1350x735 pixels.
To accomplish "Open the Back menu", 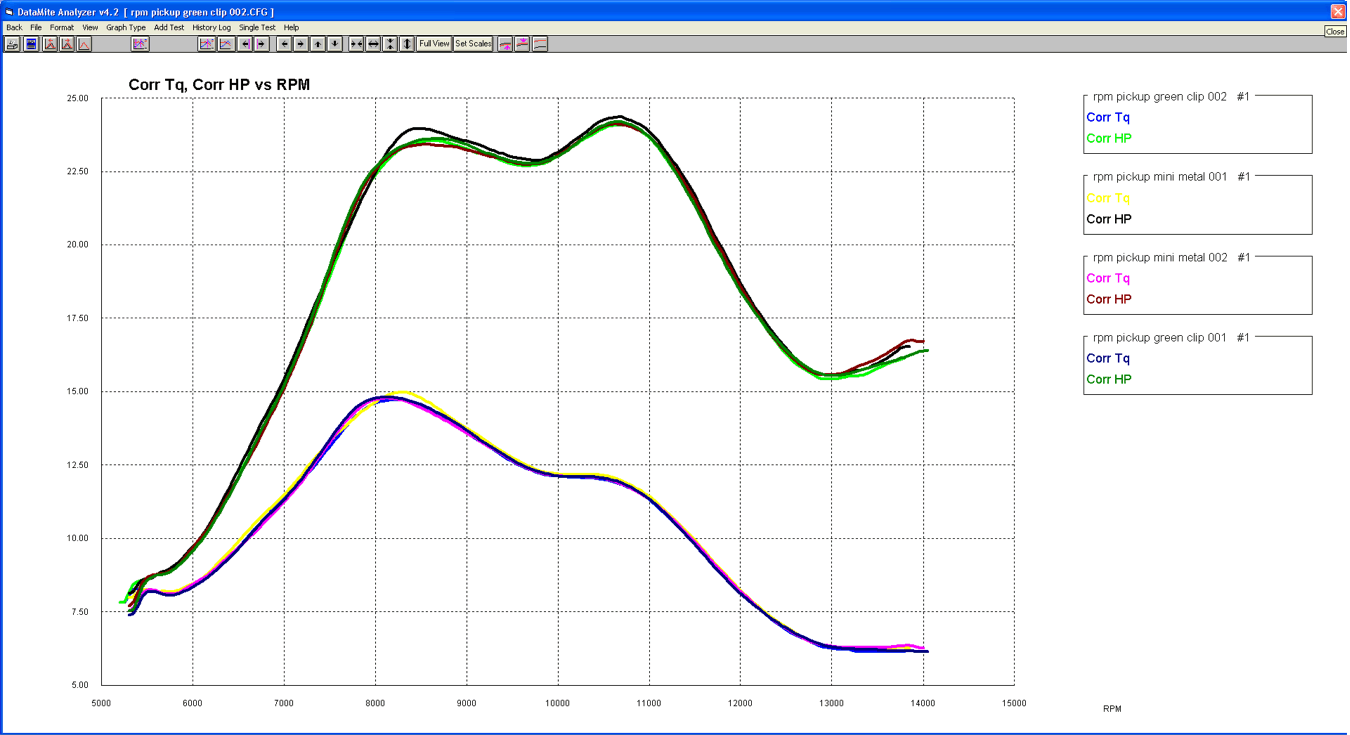I will (14, 28).
